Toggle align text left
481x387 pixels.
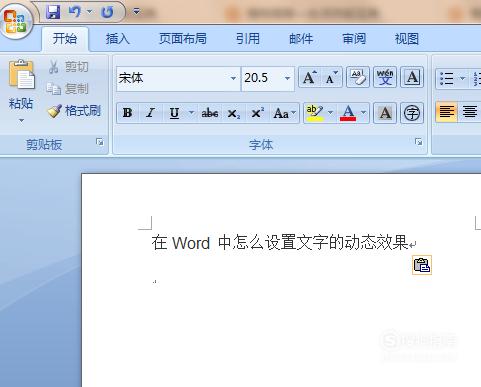pos(446,112)
